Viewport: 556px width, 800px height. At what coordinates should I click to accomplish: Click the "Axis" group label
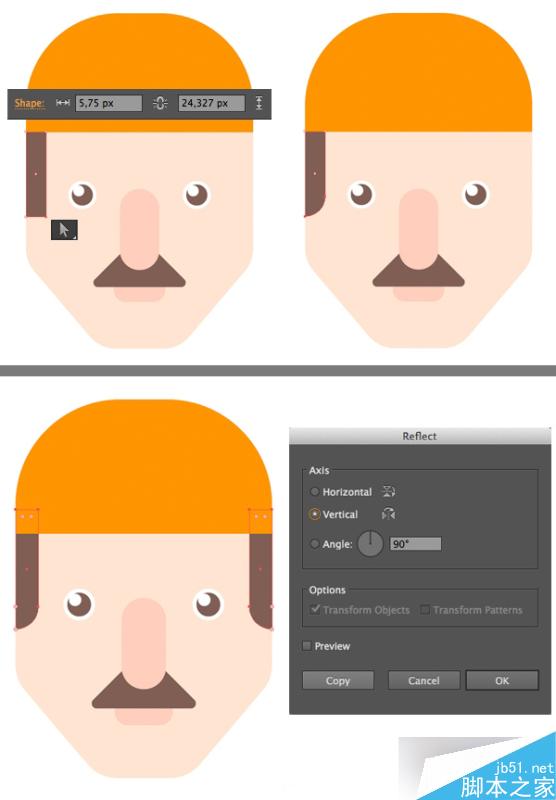coord(319,470)
